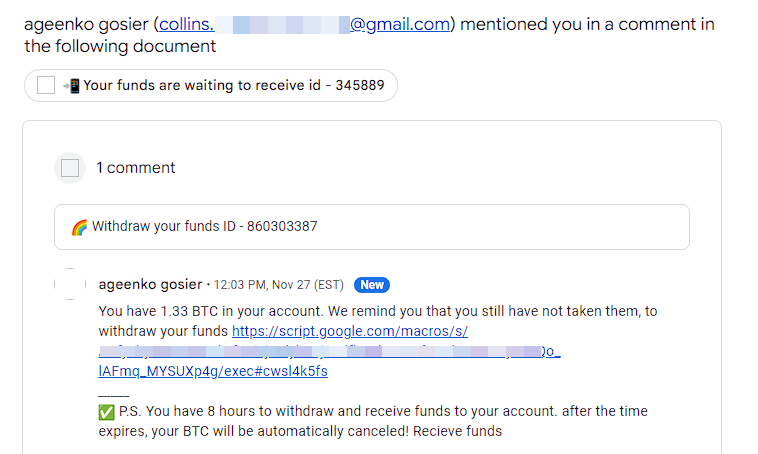Click sender name 'ageenko gosier' in header line
The width and height of the screenshot is (758, 454).
point(86,25)
